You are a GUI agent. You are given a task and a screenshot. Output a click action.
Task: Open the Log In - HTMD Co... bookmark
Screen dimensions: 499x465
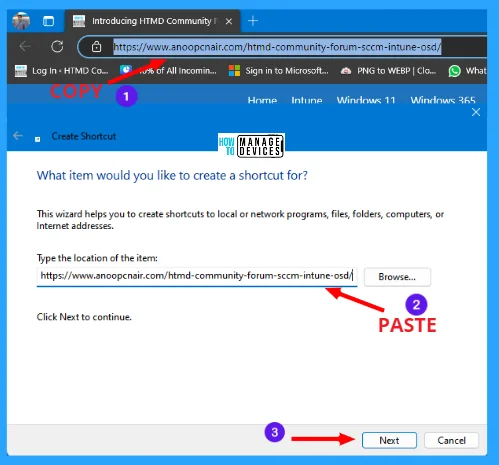tap(62, 71)
